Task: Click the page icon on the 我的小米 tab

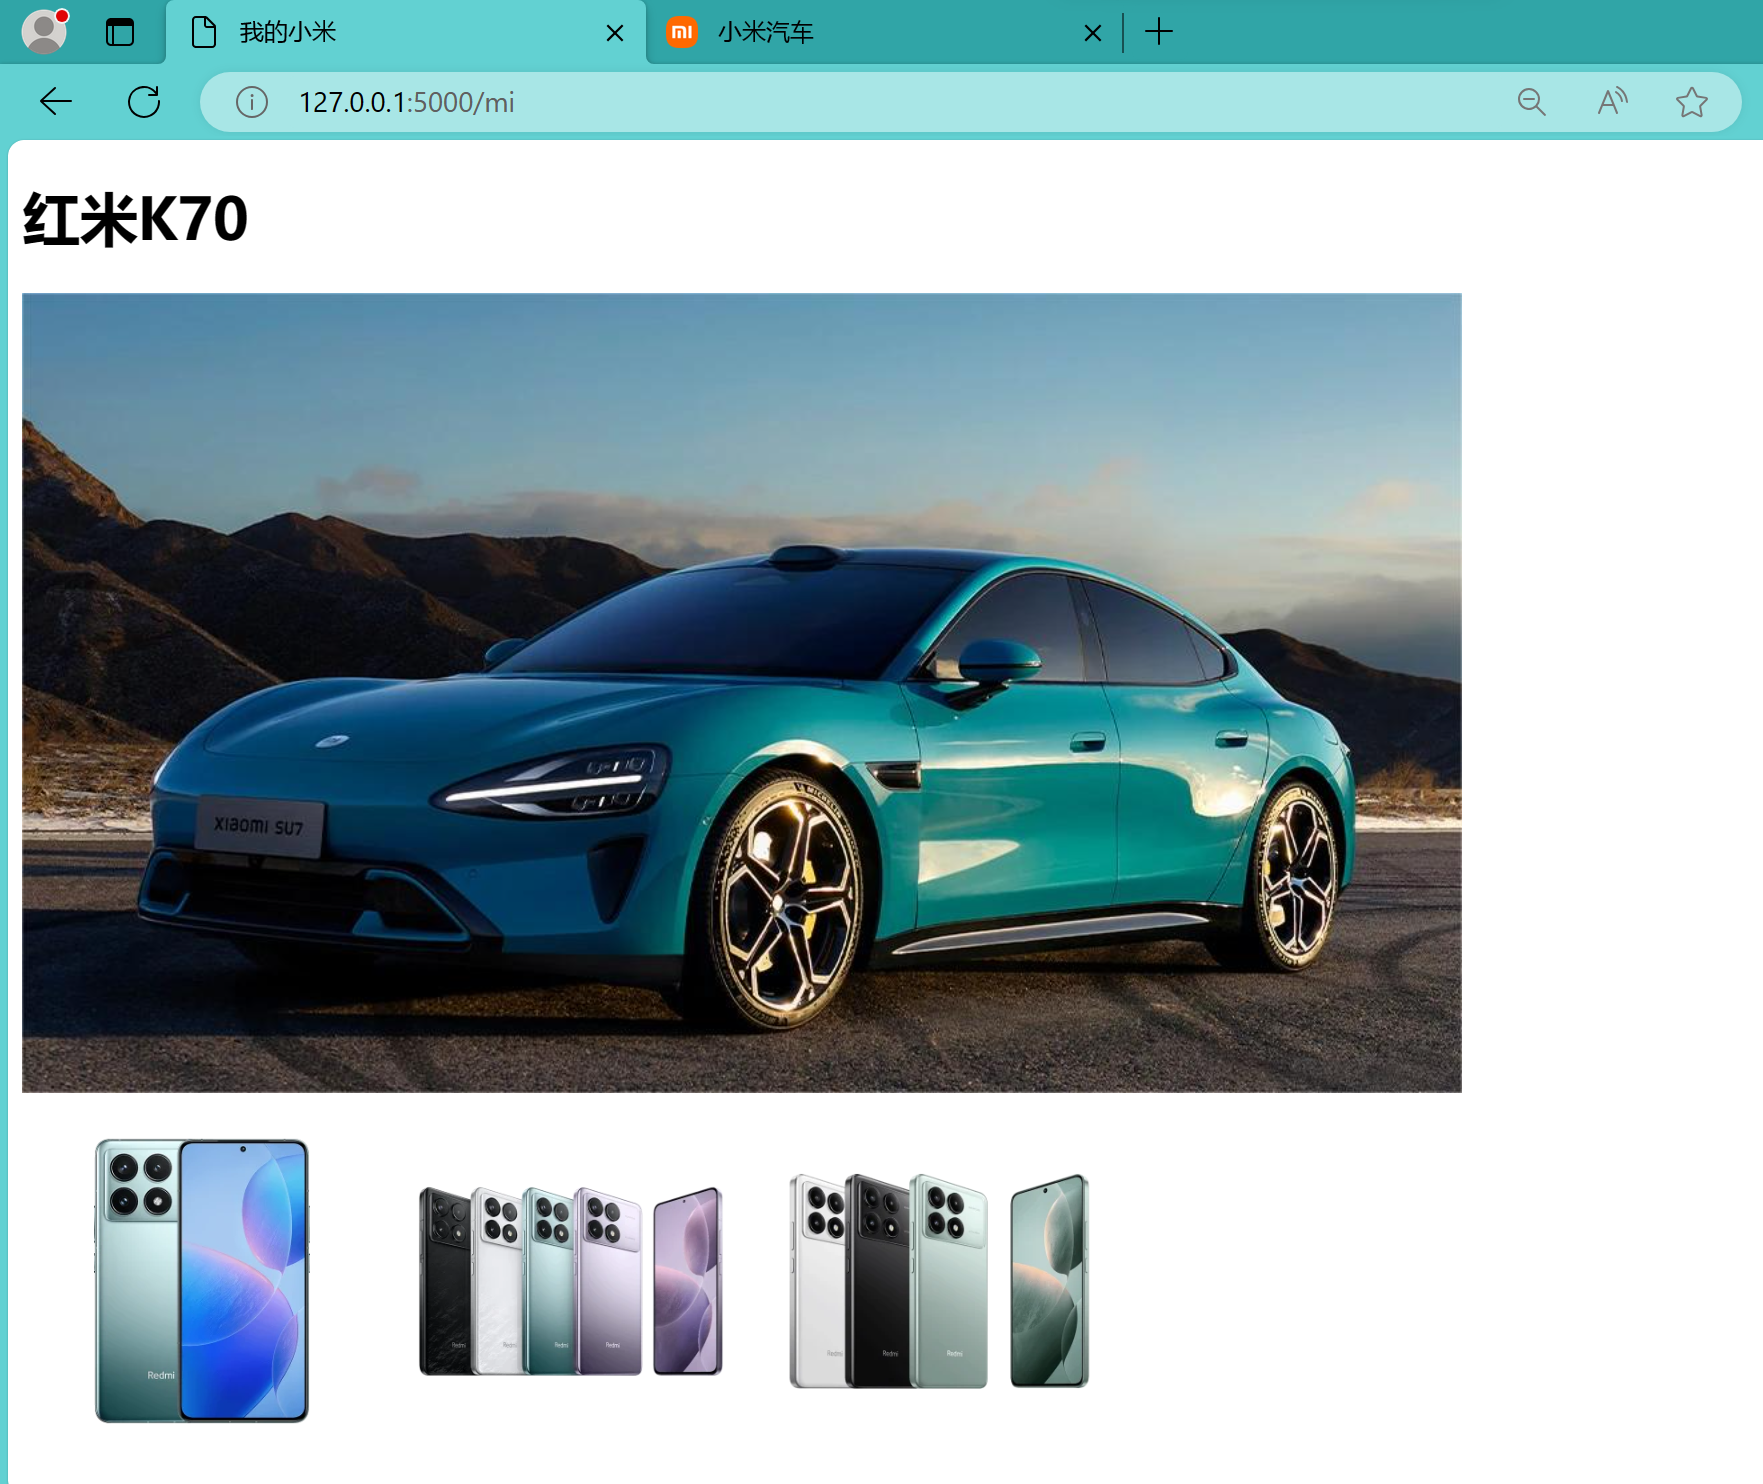Action: (203, 32)
